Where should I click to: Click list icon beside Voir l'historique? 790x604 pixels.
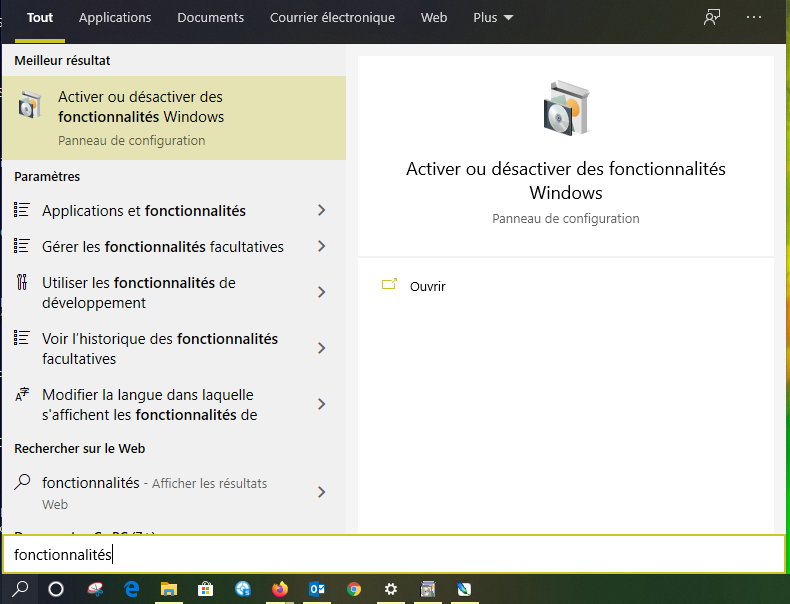22,338
